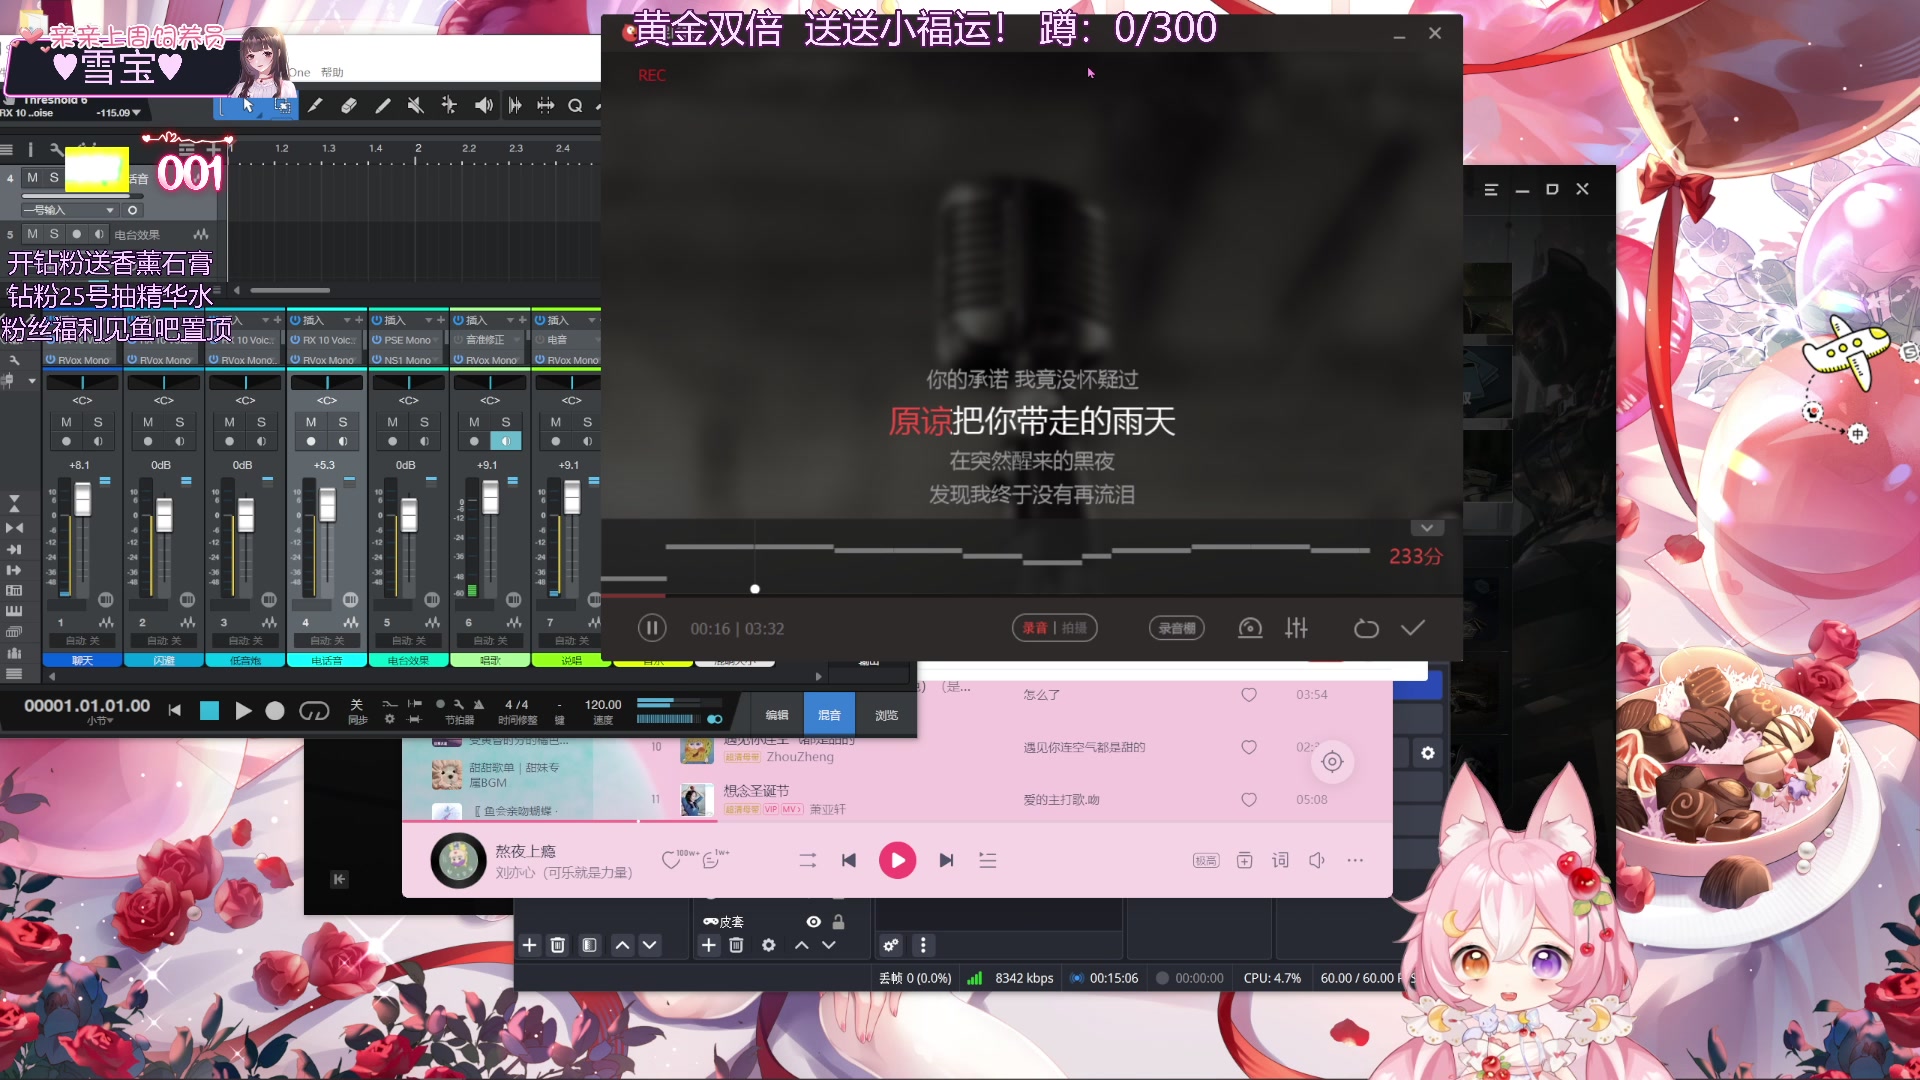The width and height of the screenshot is (1920, 1080).
Task: Arm record on mixer channel 5
Action: (393, 441)
